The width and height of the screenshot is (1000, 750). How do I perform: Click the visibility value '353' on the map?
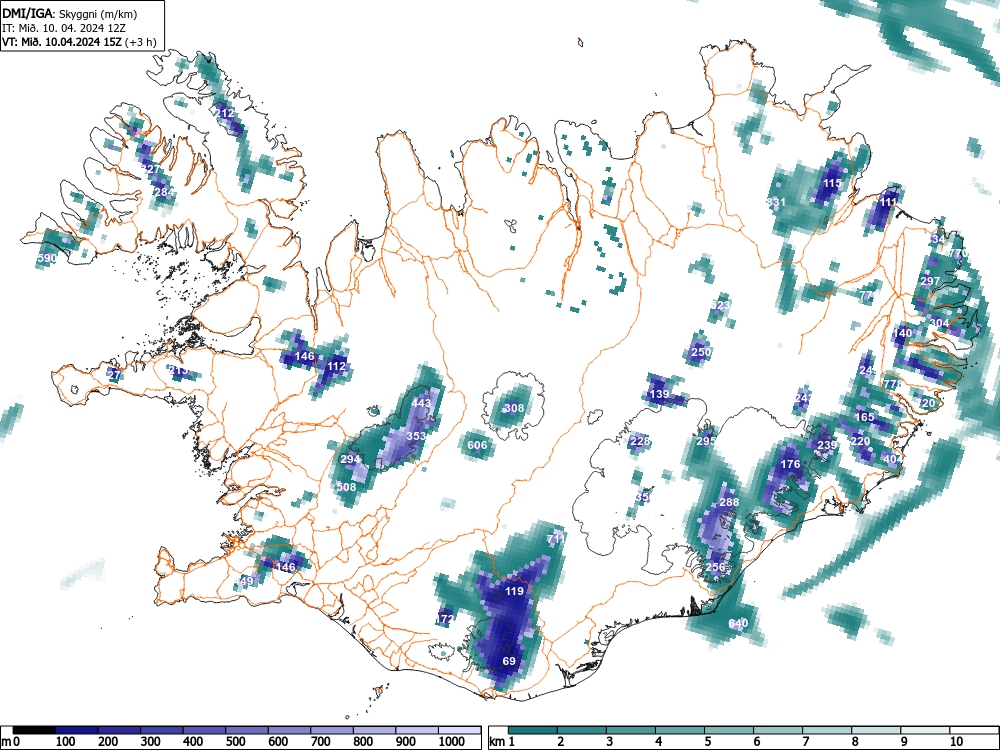click(416, 437)
